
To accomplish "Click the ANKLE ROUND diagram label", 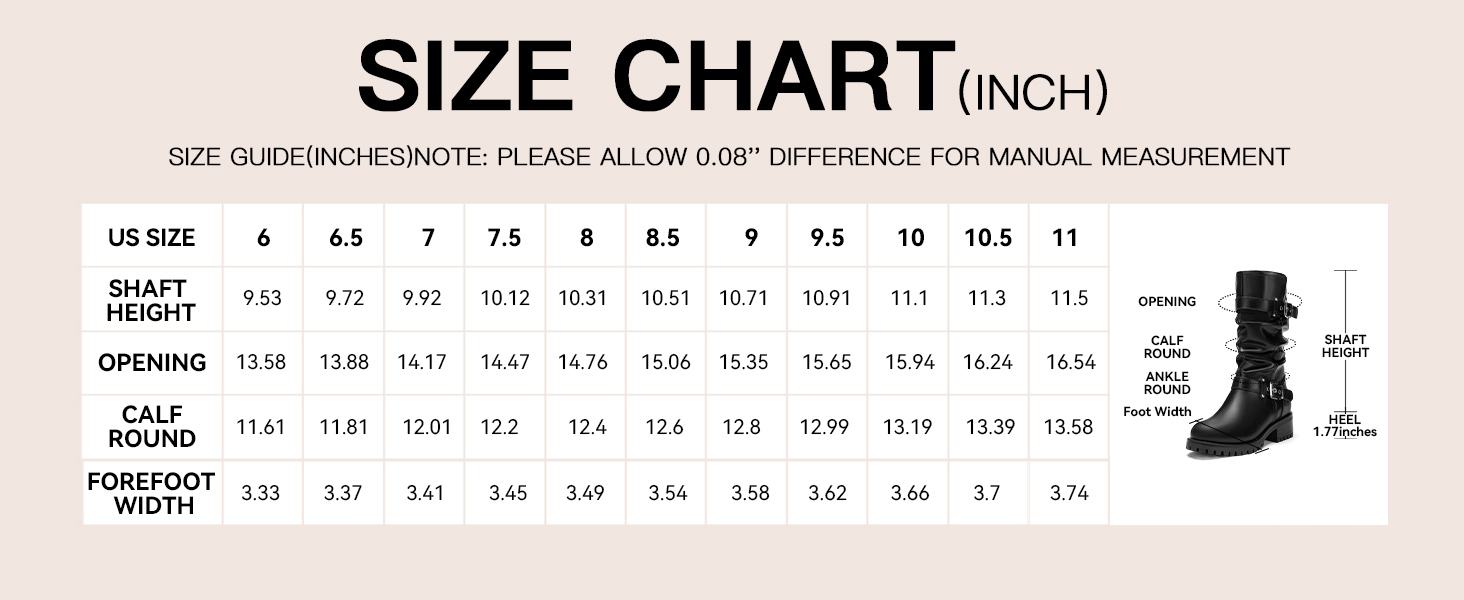I will 1167,383.
